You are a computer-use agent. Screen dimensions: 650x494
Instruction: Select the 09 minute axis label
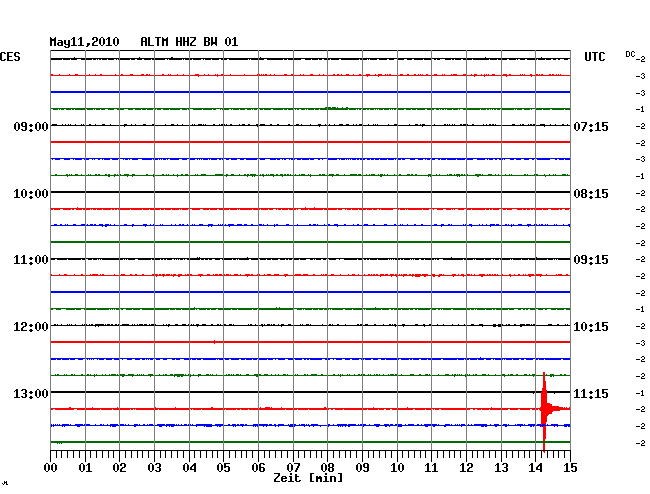point(362,468)
